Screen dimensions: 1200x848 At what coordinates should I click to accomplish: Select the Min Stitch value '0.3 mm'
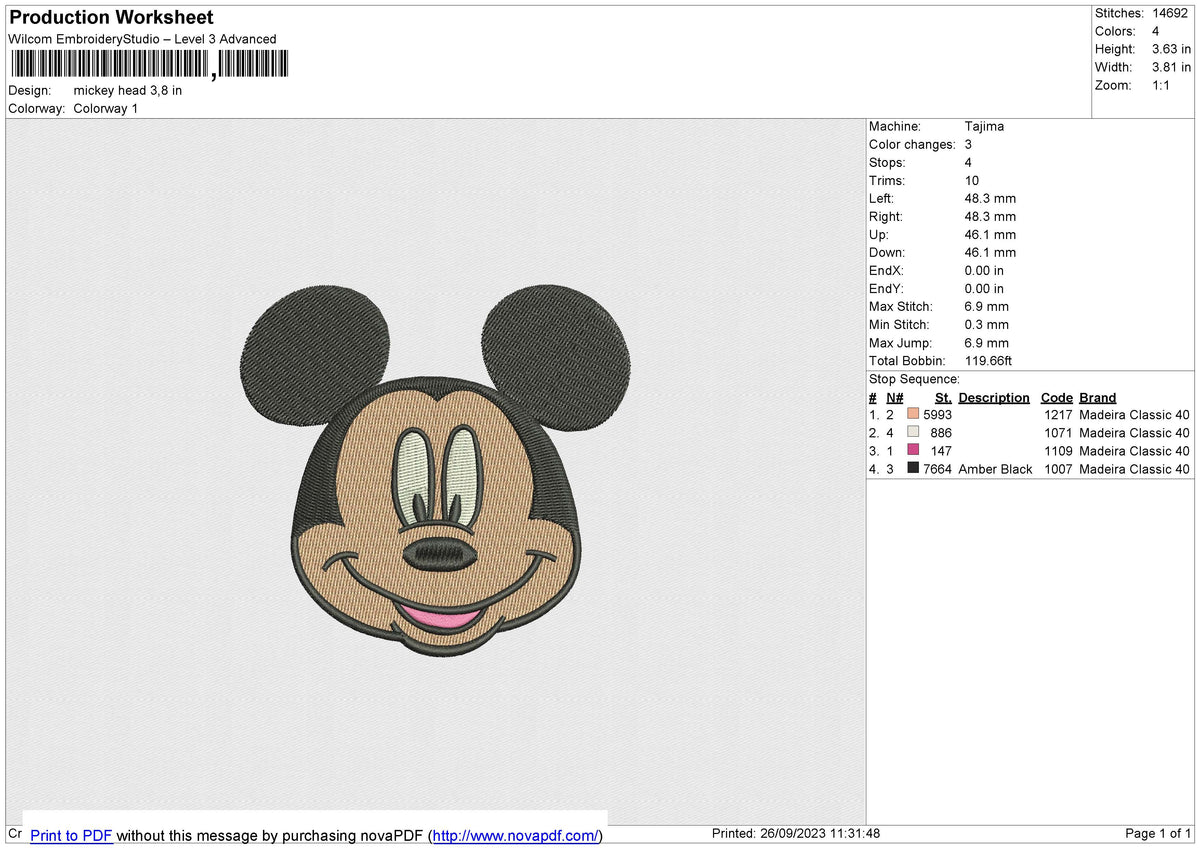click(987, 324)
